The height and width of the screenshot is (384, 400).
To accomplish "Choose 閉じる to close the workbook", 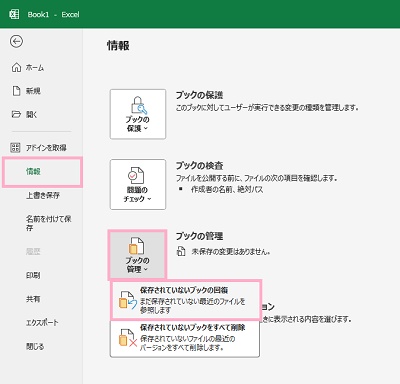I will click(x=35, y=346).
